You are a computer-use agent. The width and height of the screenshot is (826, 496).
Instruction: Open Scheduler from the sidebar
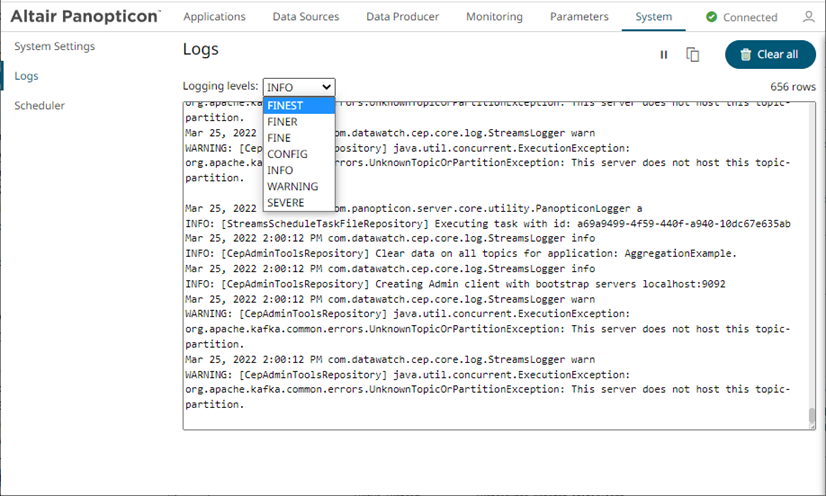tap(40, 105)
